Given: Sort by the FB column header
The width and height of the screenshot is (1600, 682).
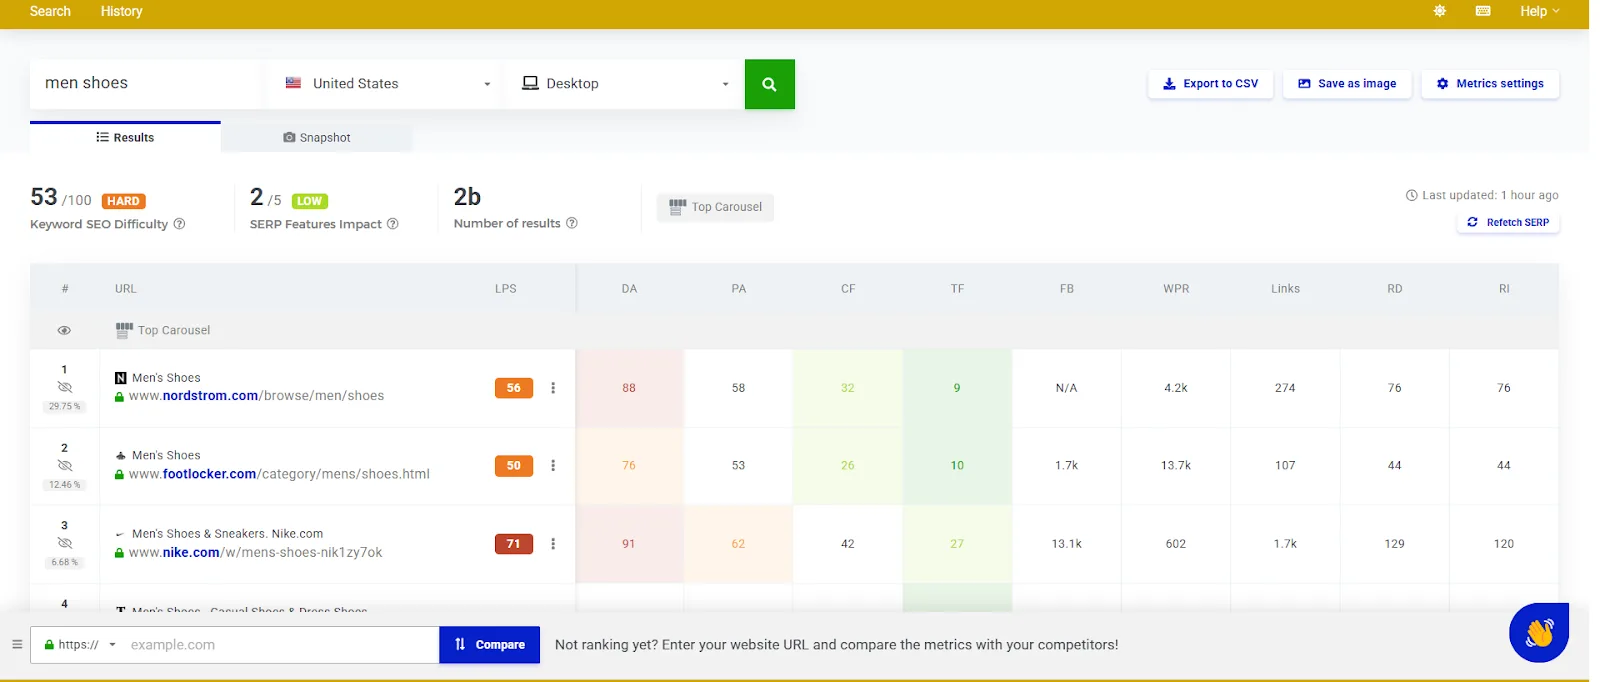Looking at the screenshot, I should (1067, 289).
